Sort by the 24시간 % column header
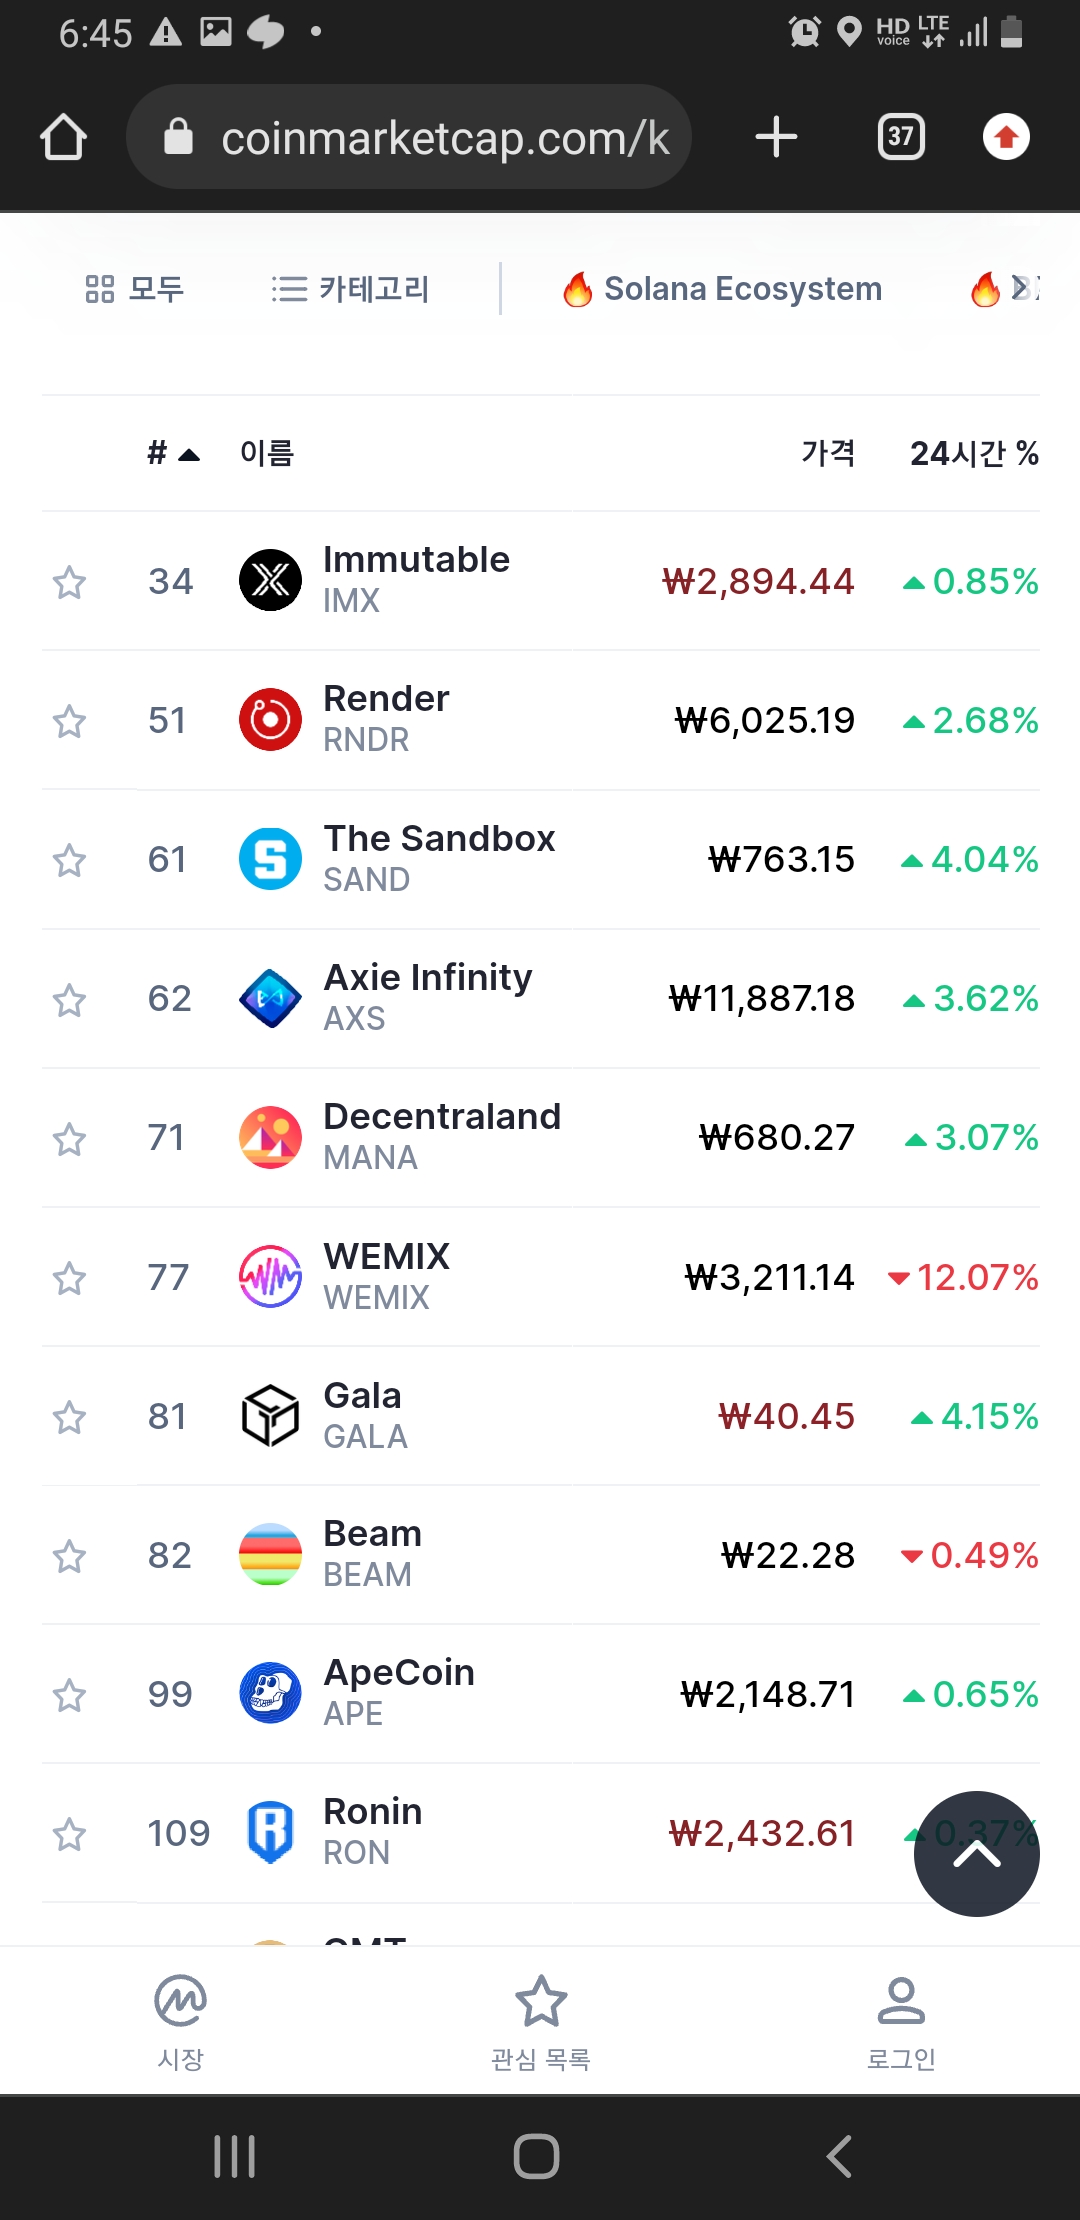The image size is (1080, 2220). point(973,453)
